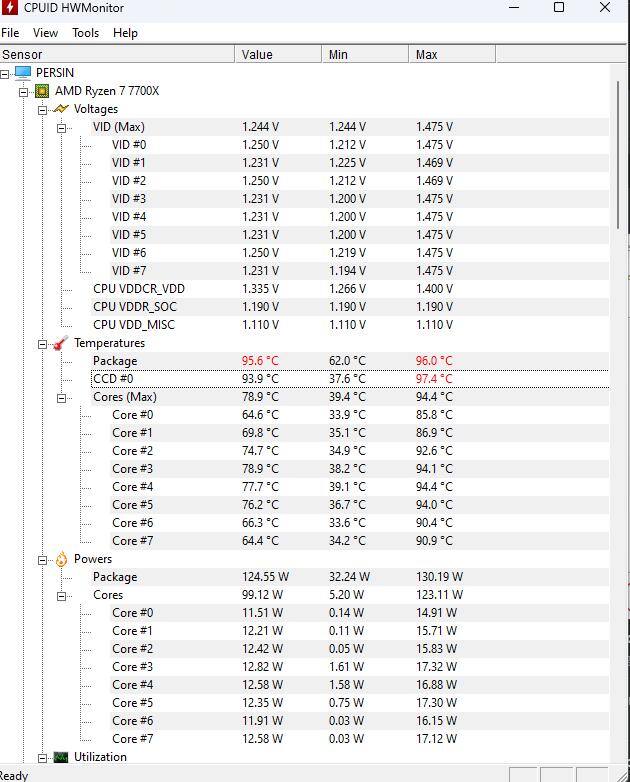
Task: Minimize the HWMonitor window
Action: tap(514, 7)
